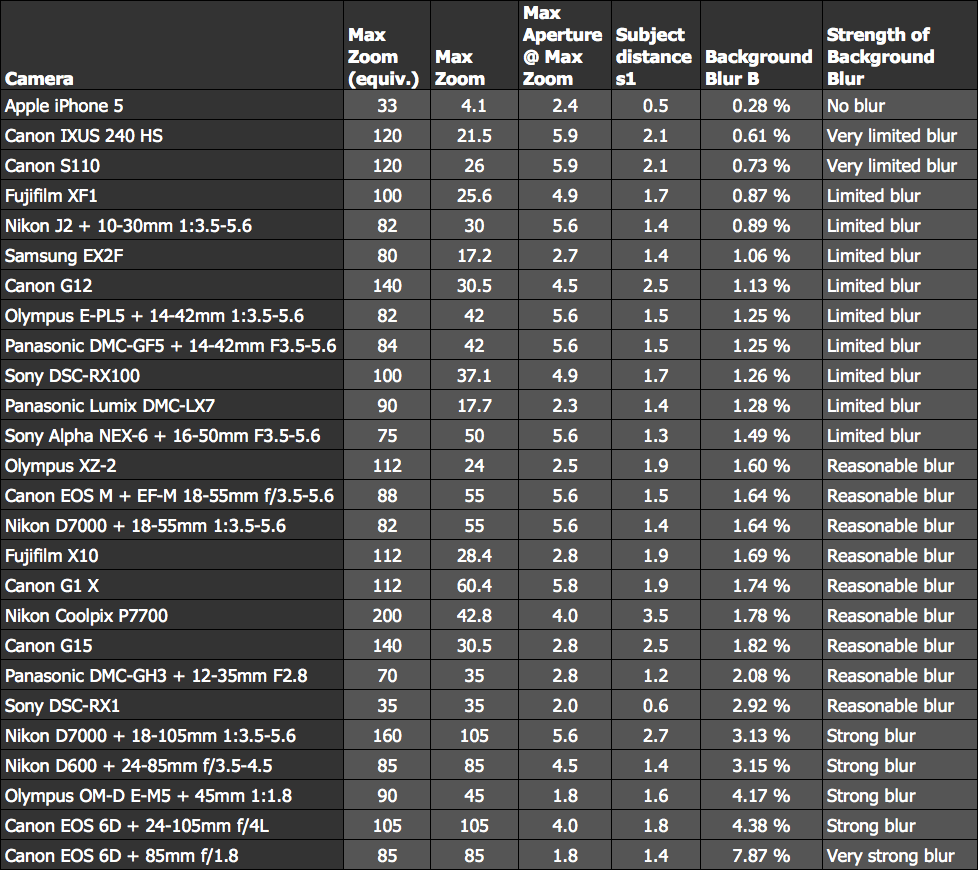The height and width of the screenshot is (870, 978).
Task: Select Sony Alpha NEX-6 + 16-50mm cell
Action: tap(172, 435)
